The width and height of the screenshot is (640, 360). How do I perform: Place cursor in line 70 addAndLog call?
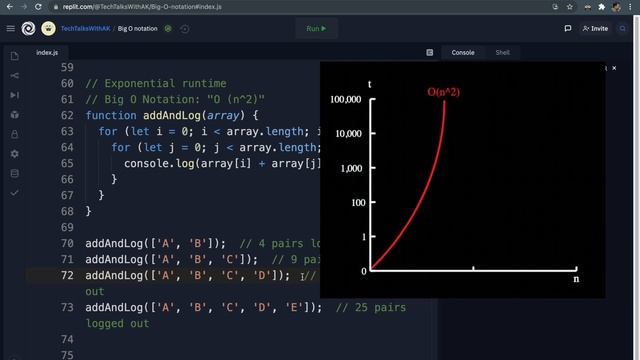point(155,244)
